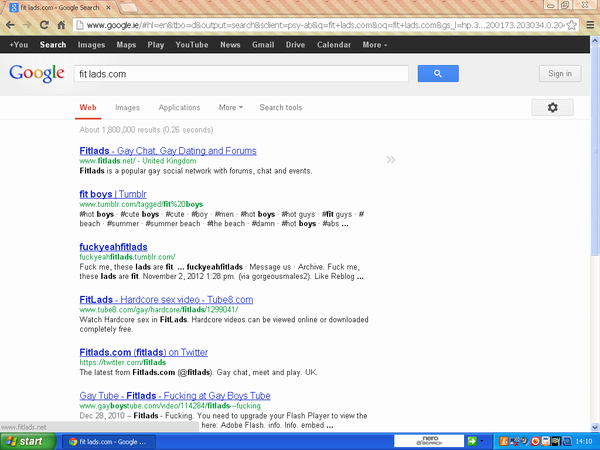This screenshot has height=450, width=600.
Task: Open the Java update tray icon
Action: [x=504, y=442]
